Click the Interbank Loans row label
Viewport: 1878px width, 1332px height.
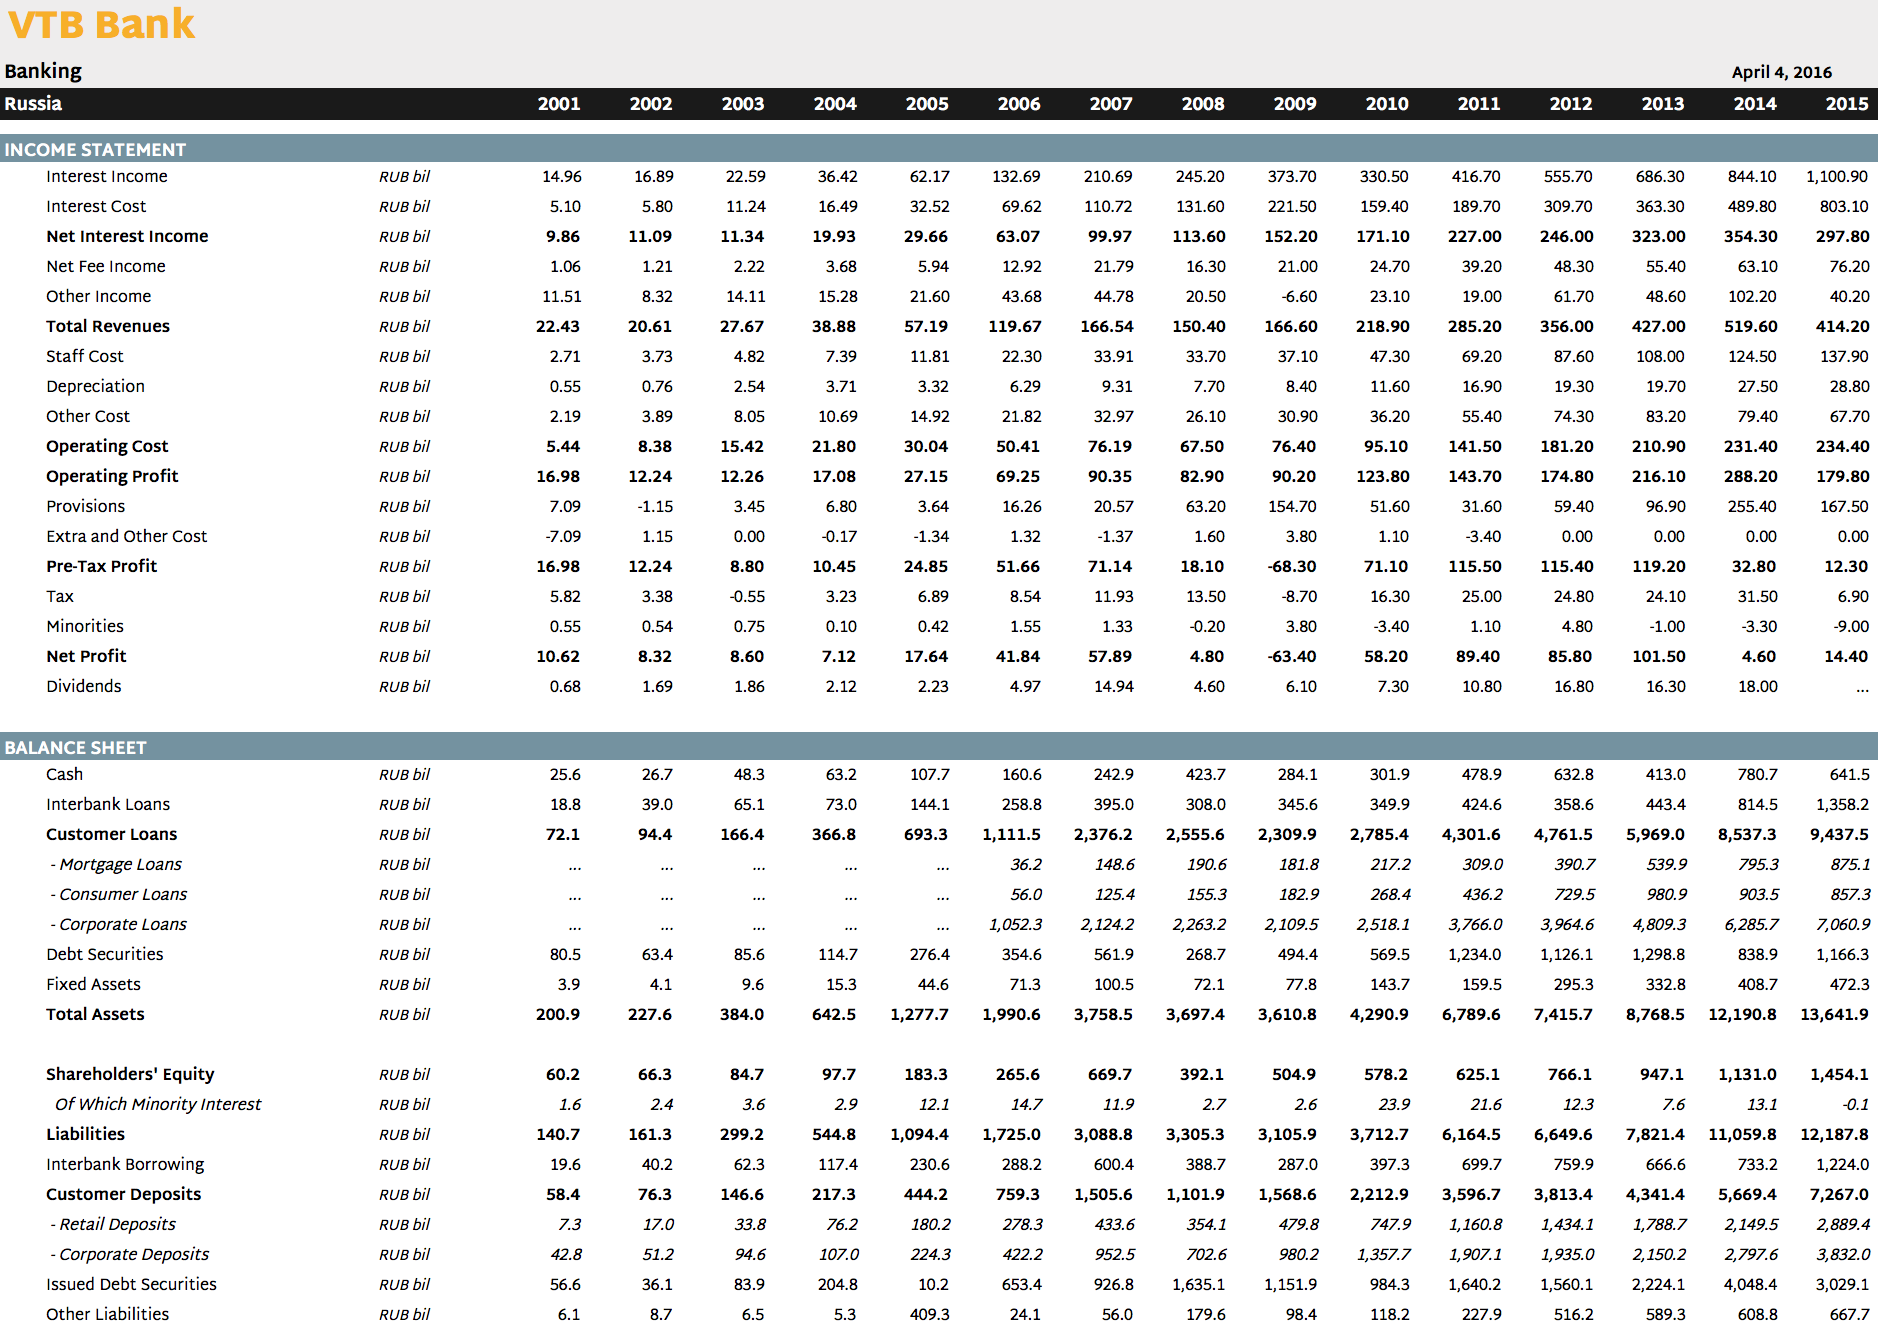pos(108,804)
